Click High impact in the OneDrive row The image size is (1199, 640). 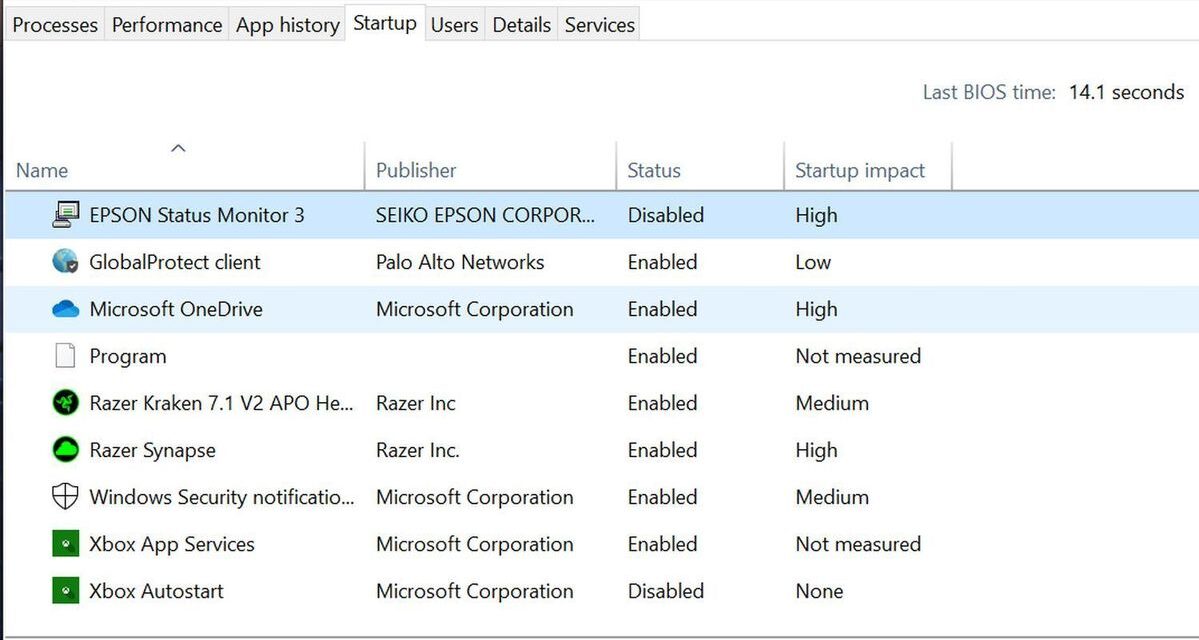[x=816, y=310]
